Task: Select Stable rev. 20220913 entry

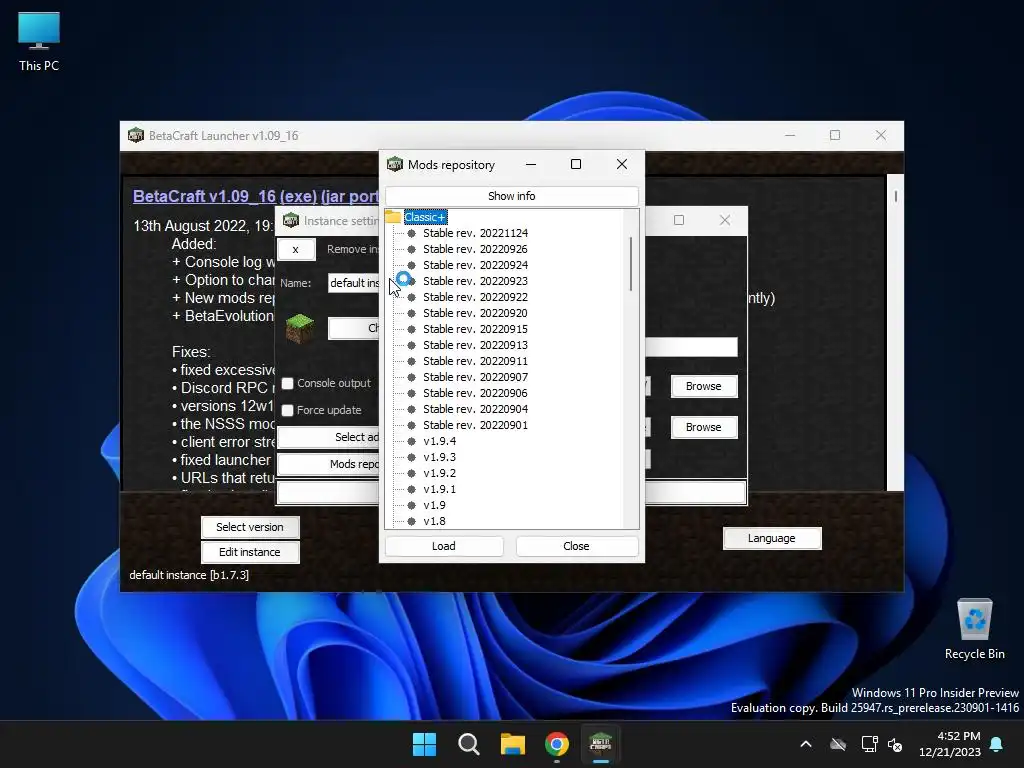Action: (x=475, y=345)
